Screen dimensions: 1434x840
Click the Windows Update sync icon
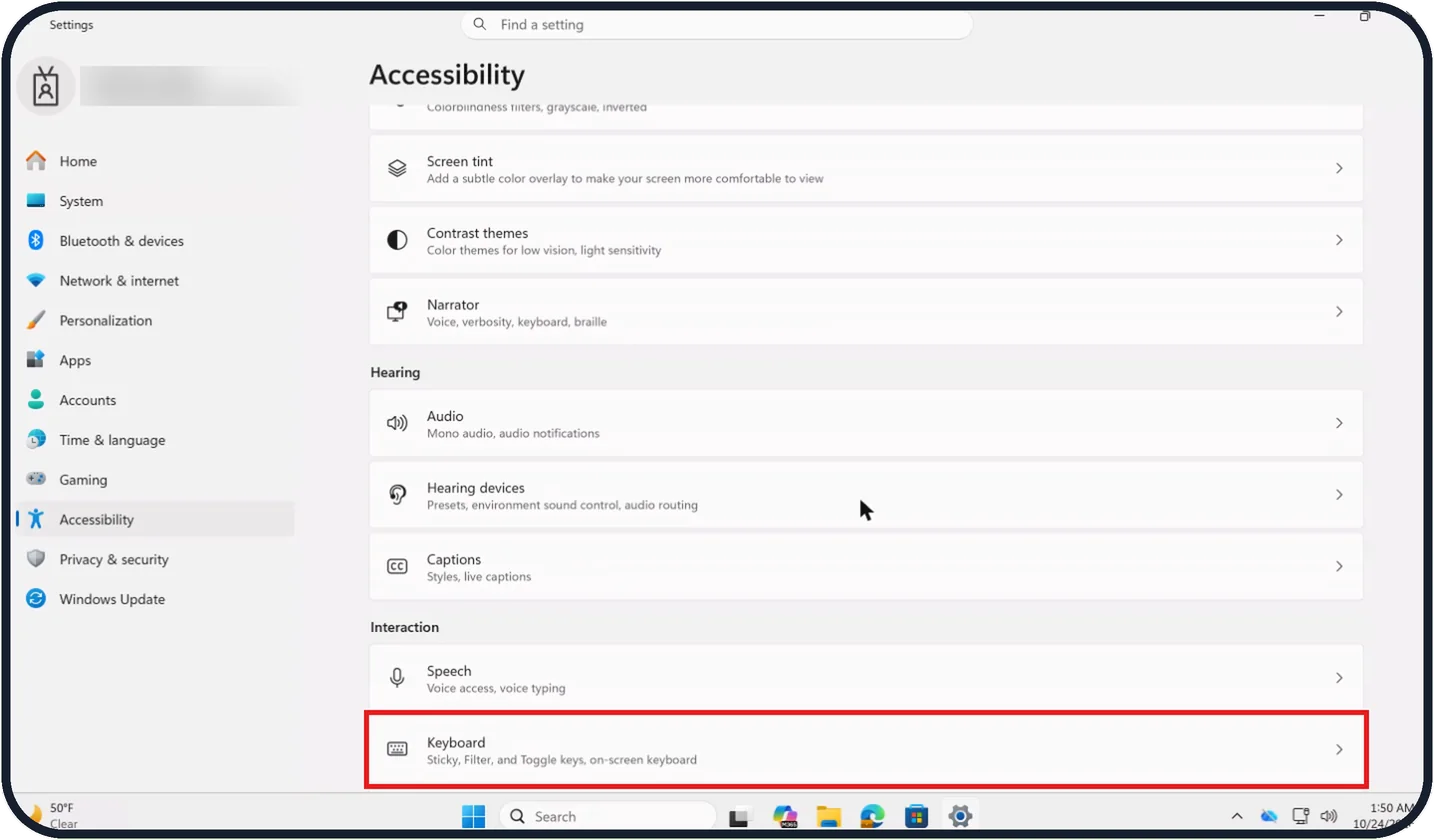tap(36, 599)
